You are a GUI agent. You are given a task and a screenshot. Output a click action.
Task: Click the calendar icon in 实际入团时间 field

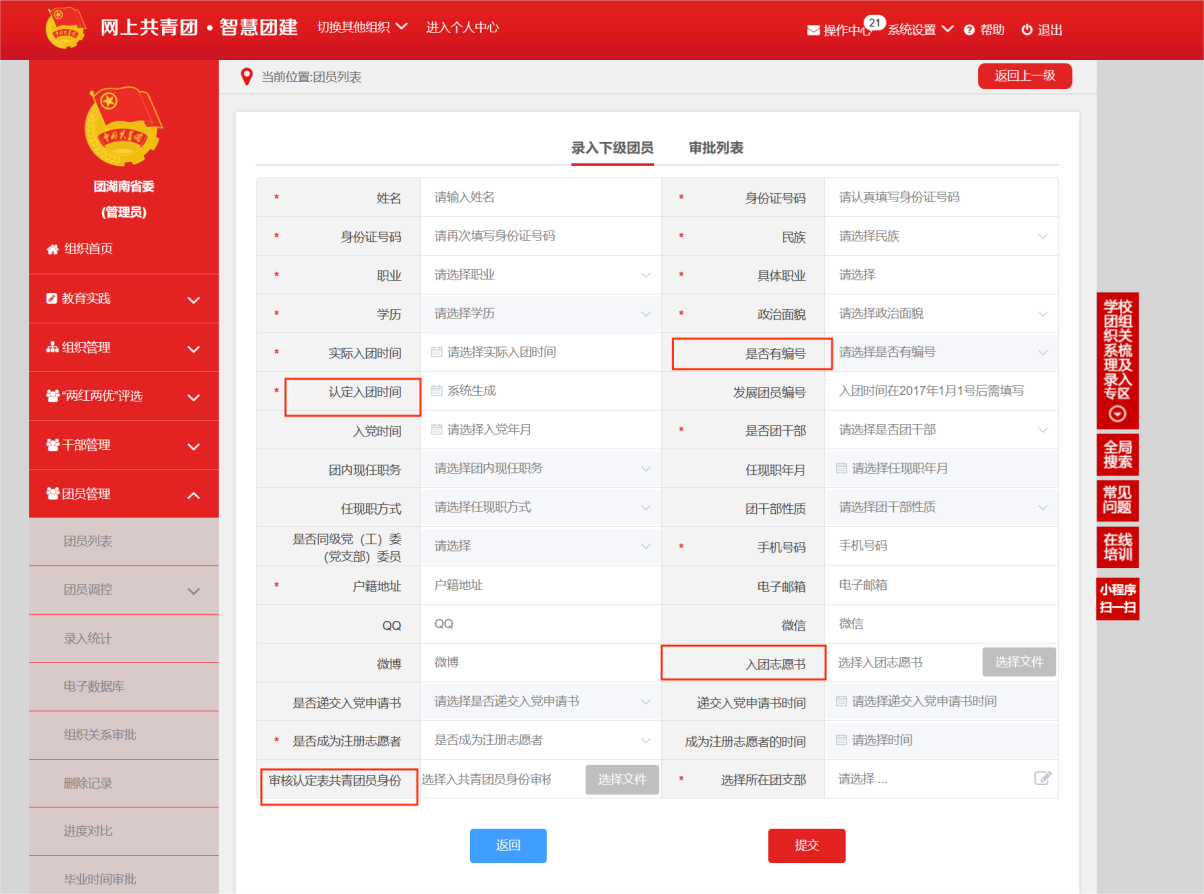pyautogui.click(x=436, y=352)
